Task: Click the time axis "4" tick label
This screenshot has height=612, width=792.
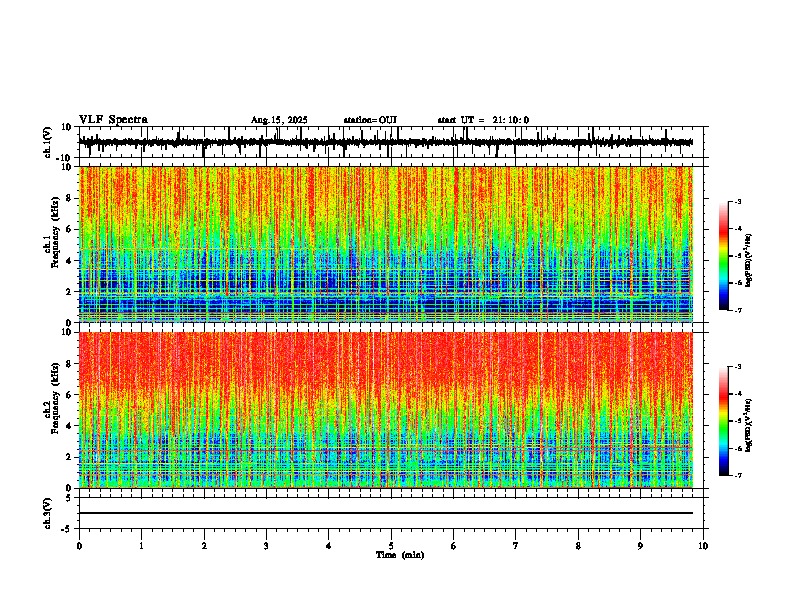Action: click(329, 546)
